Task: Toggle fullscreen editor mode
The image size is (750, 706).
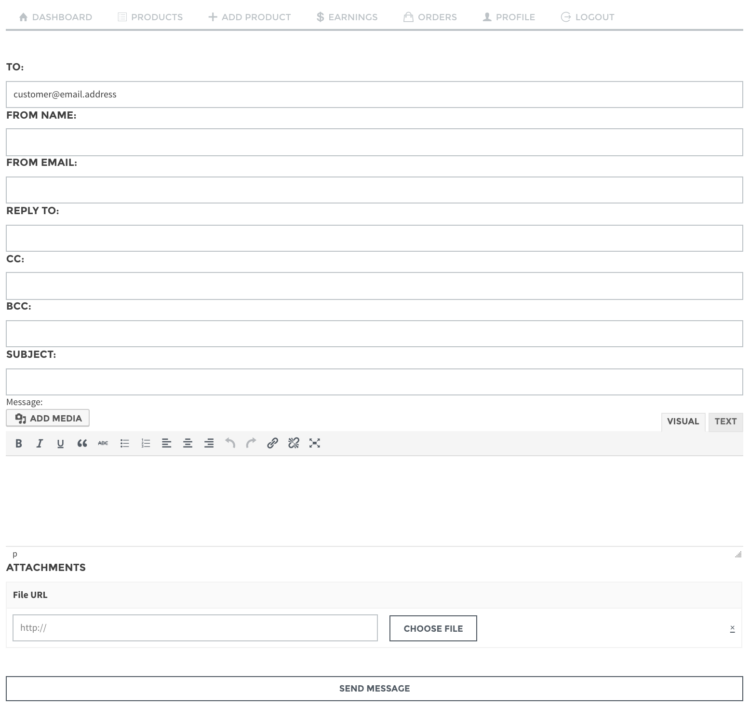Action: tap(314, 443)
